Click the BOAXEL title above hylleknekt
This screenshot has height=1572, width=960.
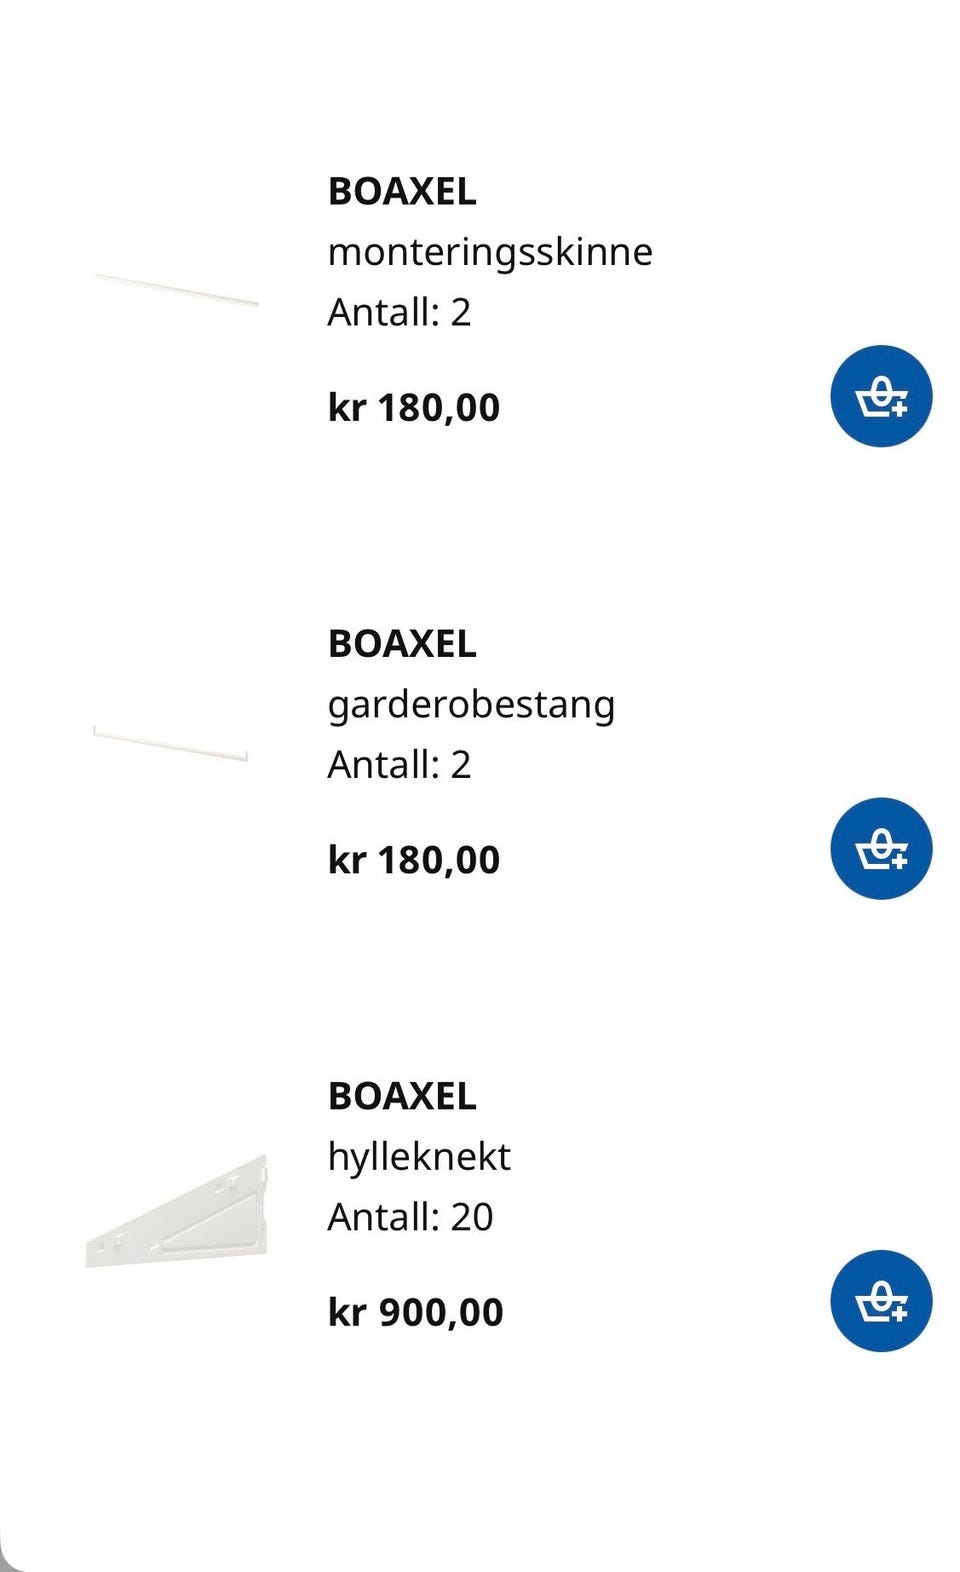pyautogui.click(x=402, y=1096)
